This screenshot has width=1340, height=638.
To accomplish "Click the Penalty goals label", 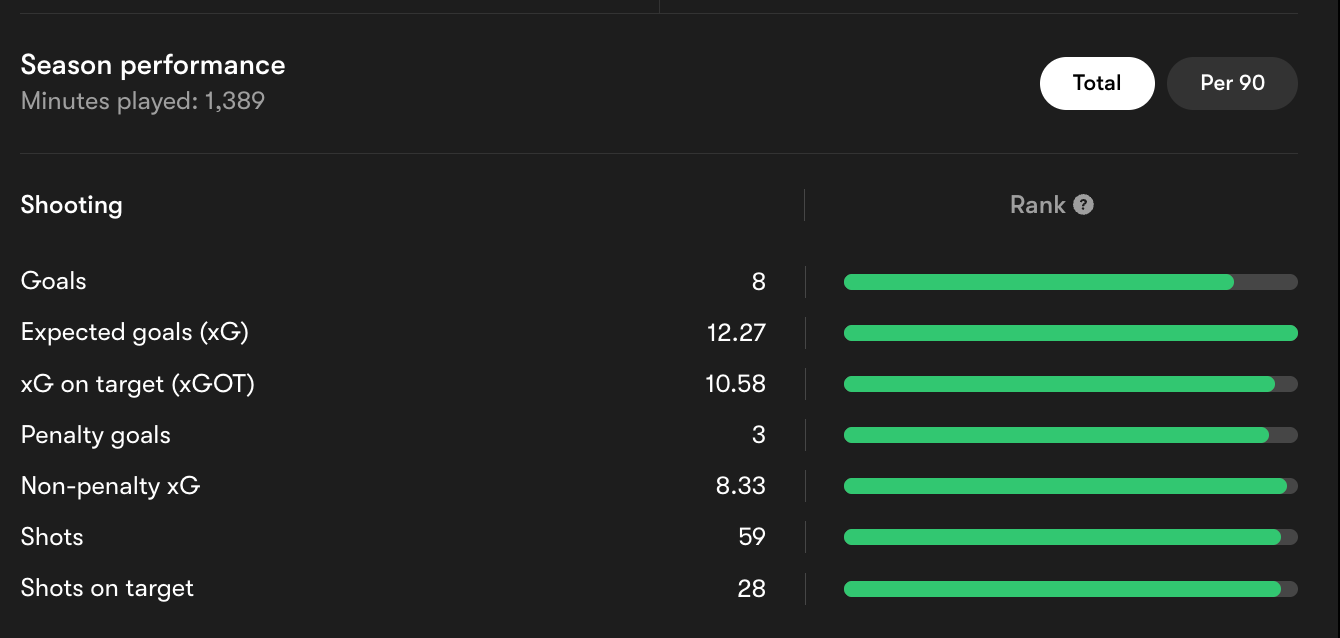I will point(95,435).
